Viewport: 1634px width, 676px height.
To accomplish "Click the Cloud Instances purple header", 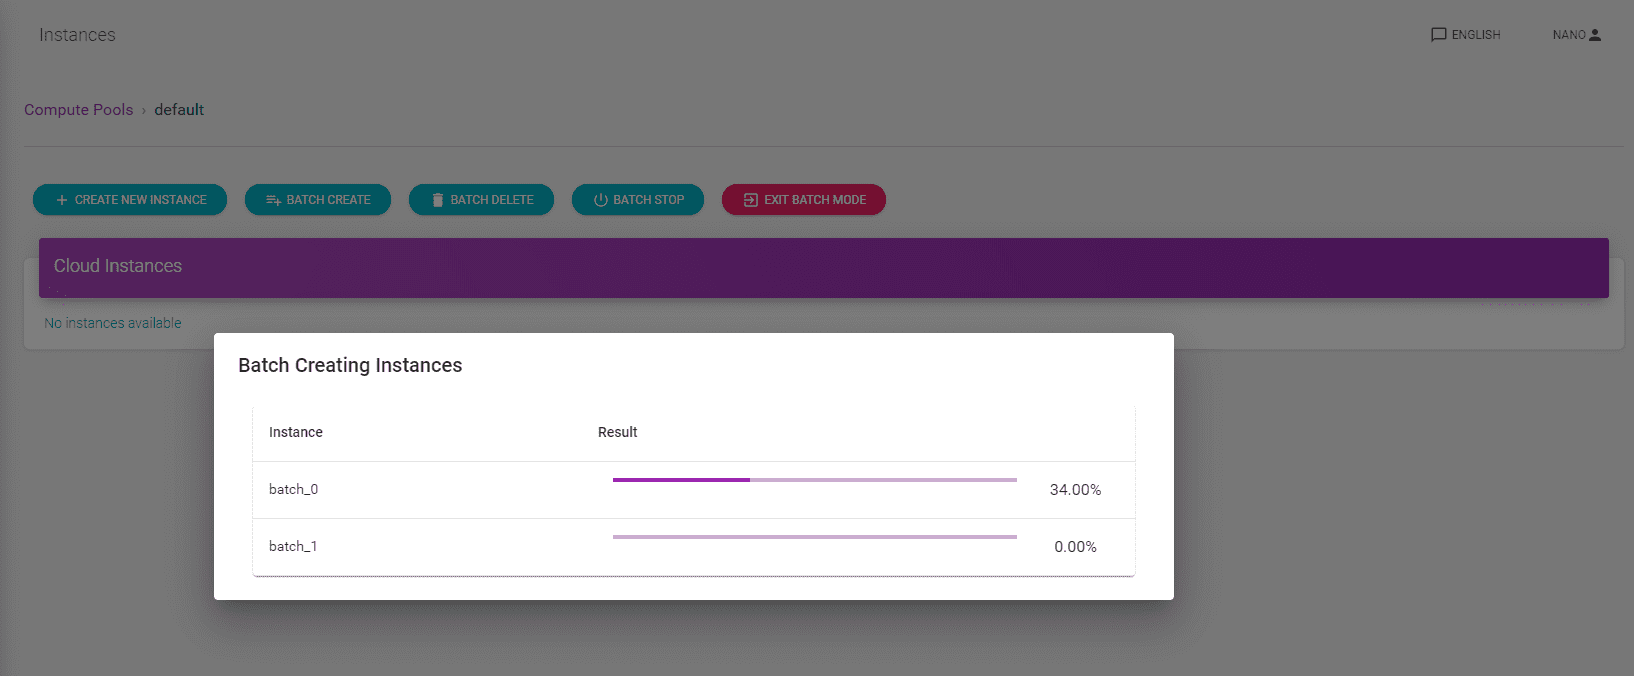I will pyautogui.click(x=823, y=267).
